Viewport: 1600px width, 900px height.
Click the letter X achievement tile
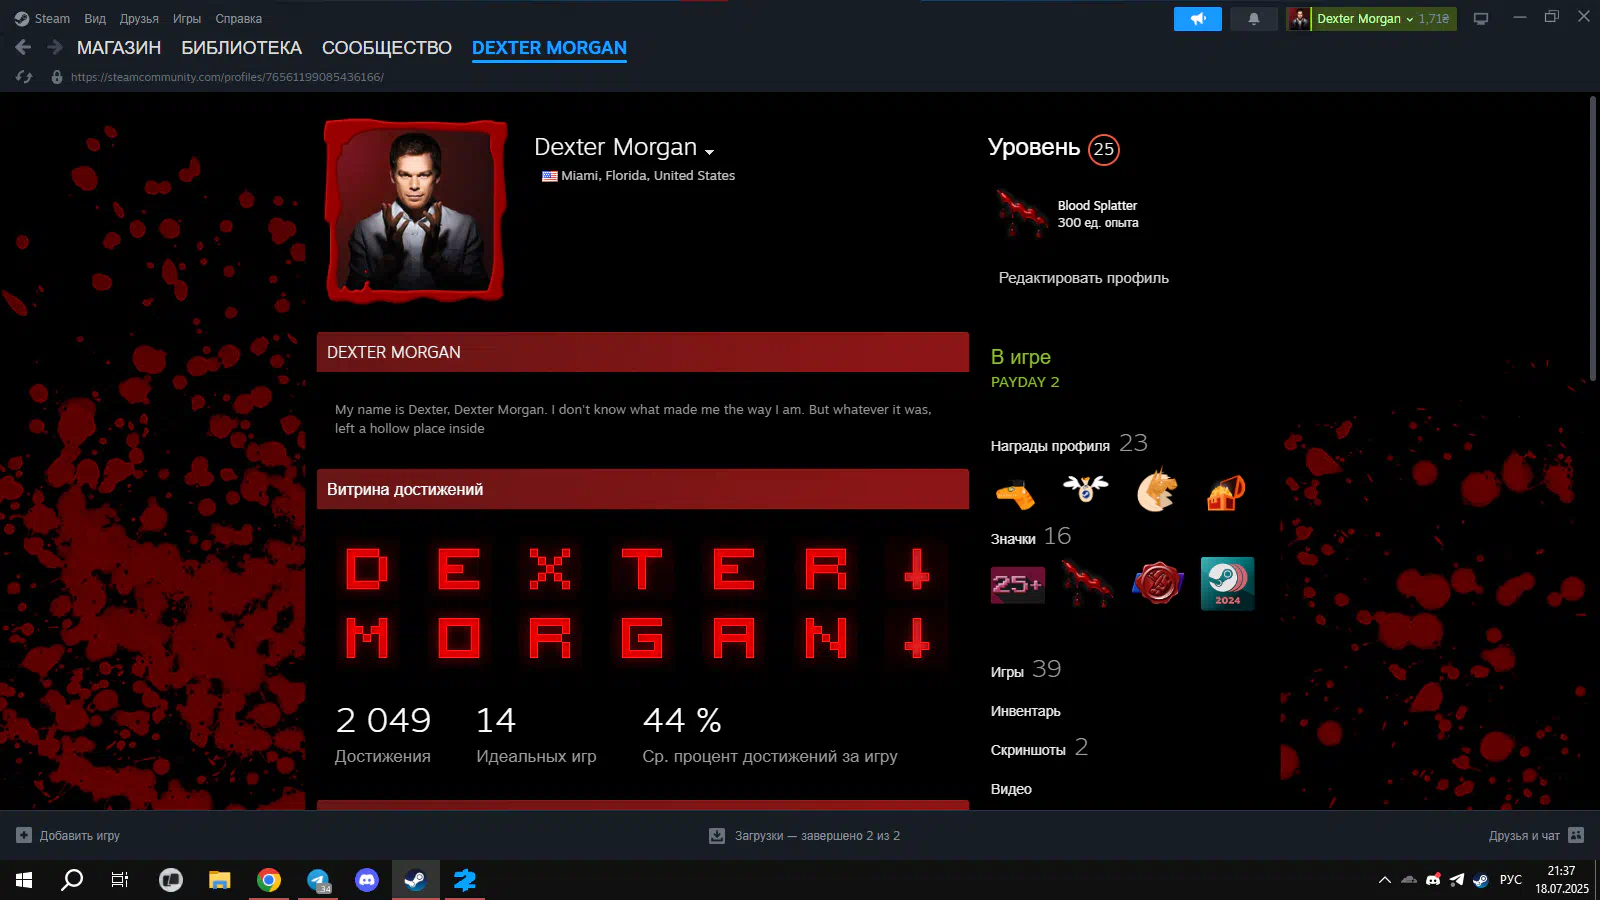point(550,569)
